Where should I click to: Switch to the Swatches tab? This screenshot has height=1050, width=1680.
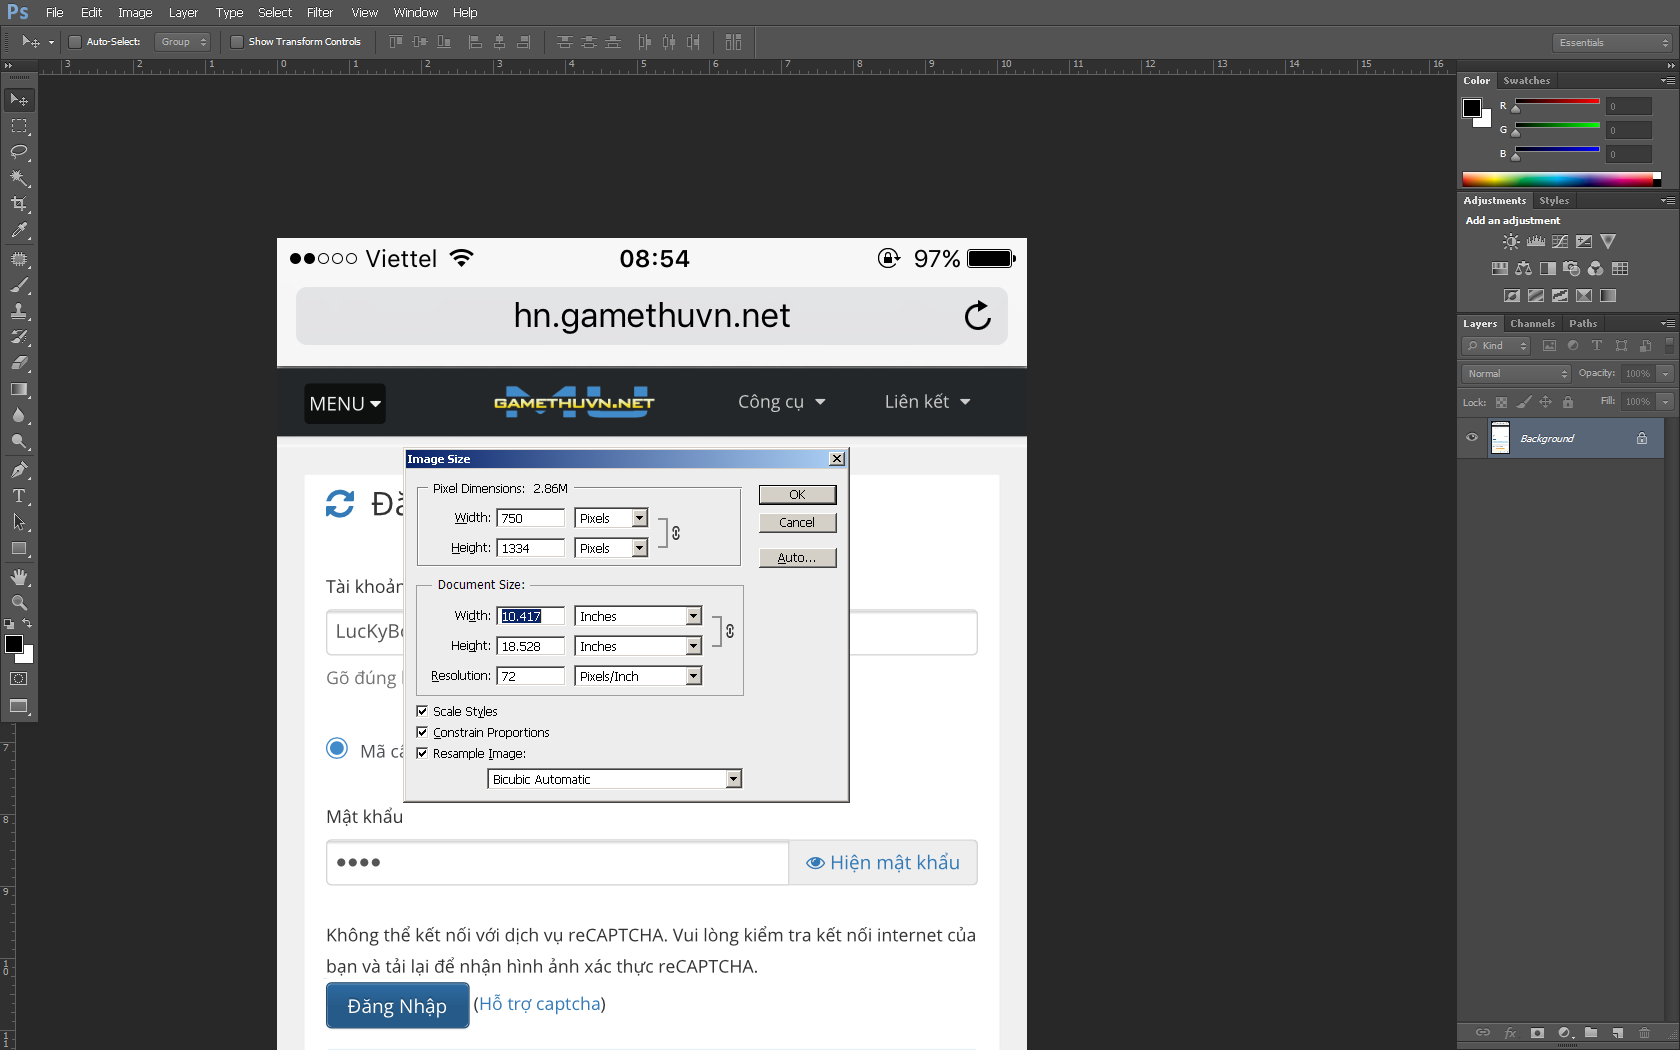coord(1526,81)
